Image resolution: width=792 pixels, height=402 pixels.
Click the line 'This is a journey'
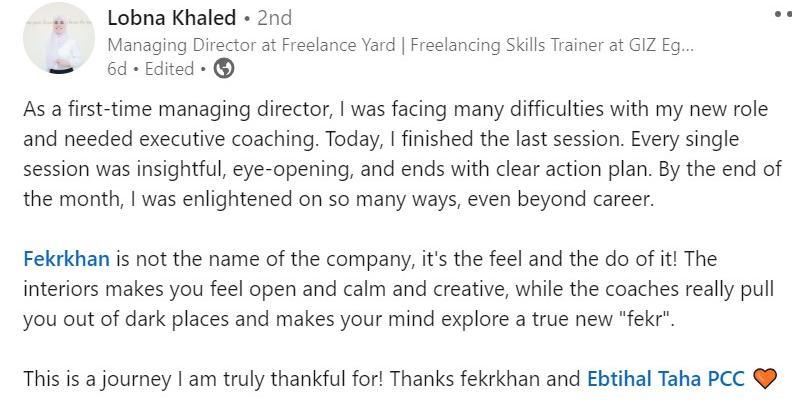point(401,378)
